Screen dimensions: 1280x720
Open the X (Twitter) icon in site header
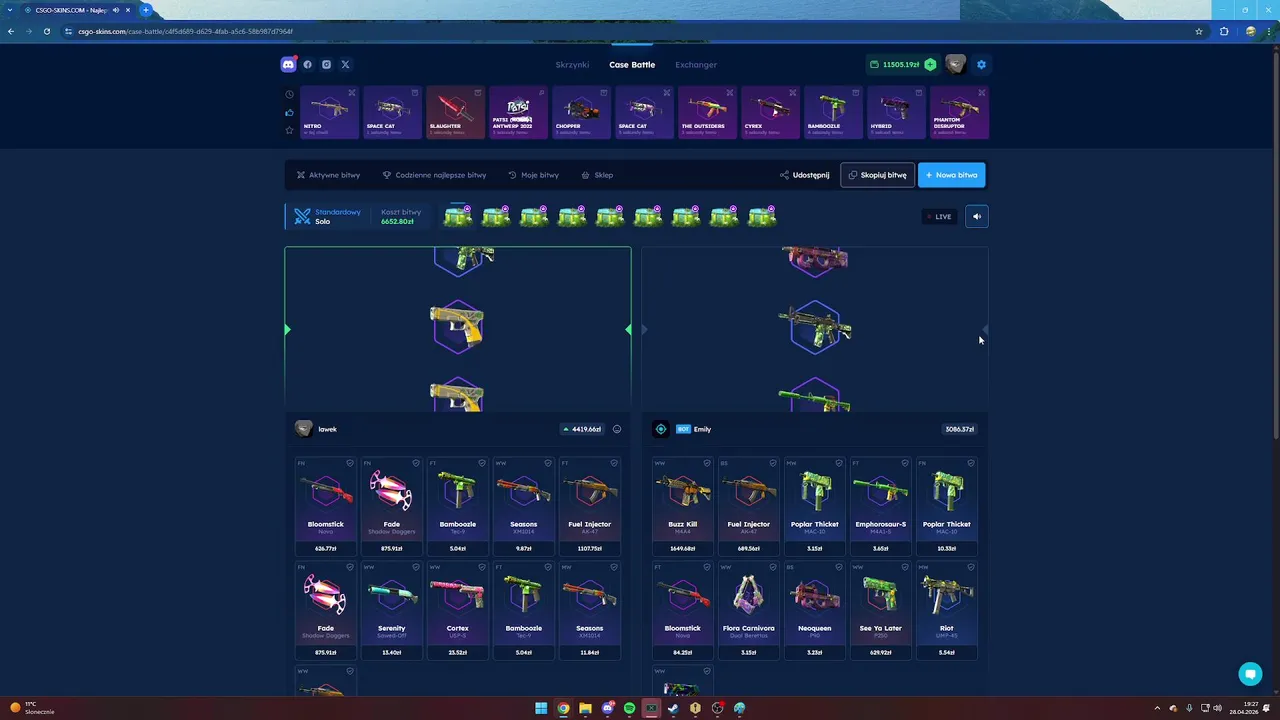point(345,64)
